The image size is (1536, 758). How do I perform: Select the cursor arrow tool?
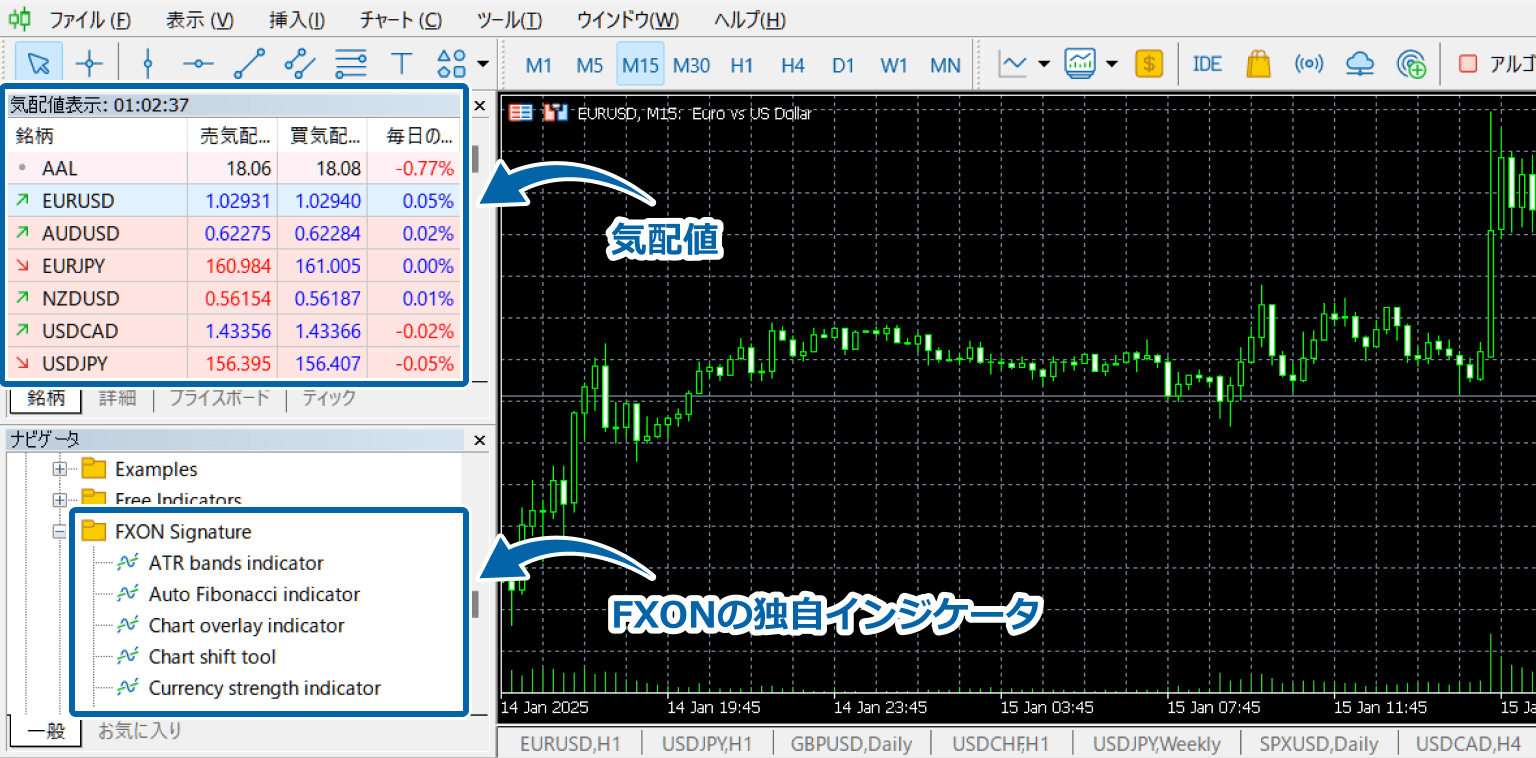(39, 64)
